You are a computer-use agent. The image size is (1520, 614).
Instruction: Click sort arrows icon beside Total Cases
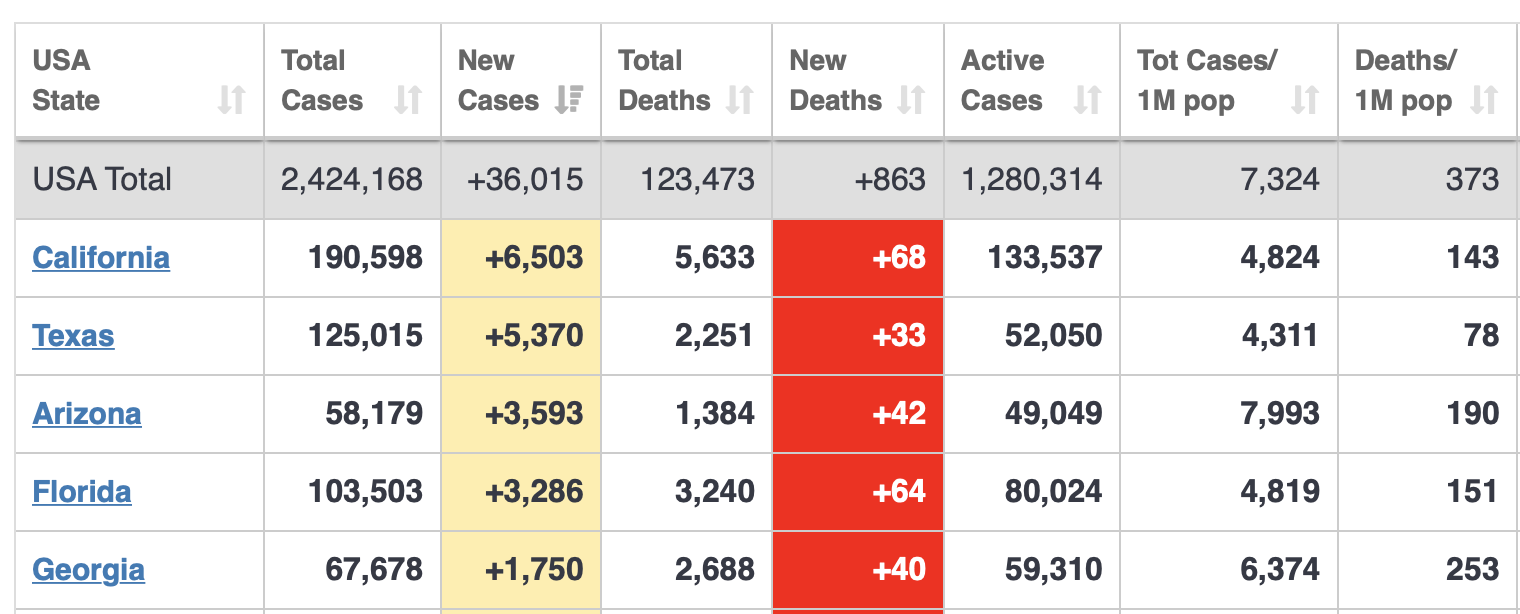pos(407,100)
